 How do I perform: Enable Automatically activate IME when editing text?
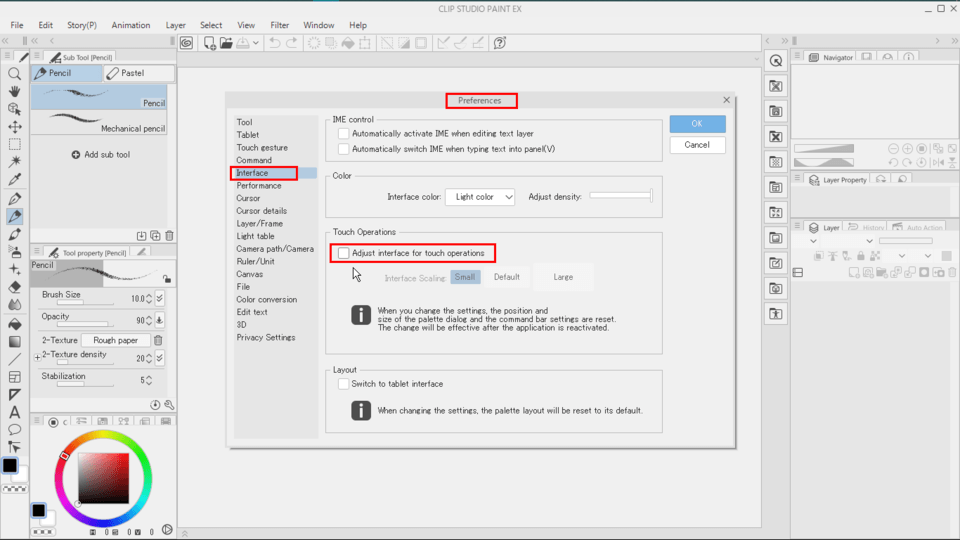click(343, 133)
